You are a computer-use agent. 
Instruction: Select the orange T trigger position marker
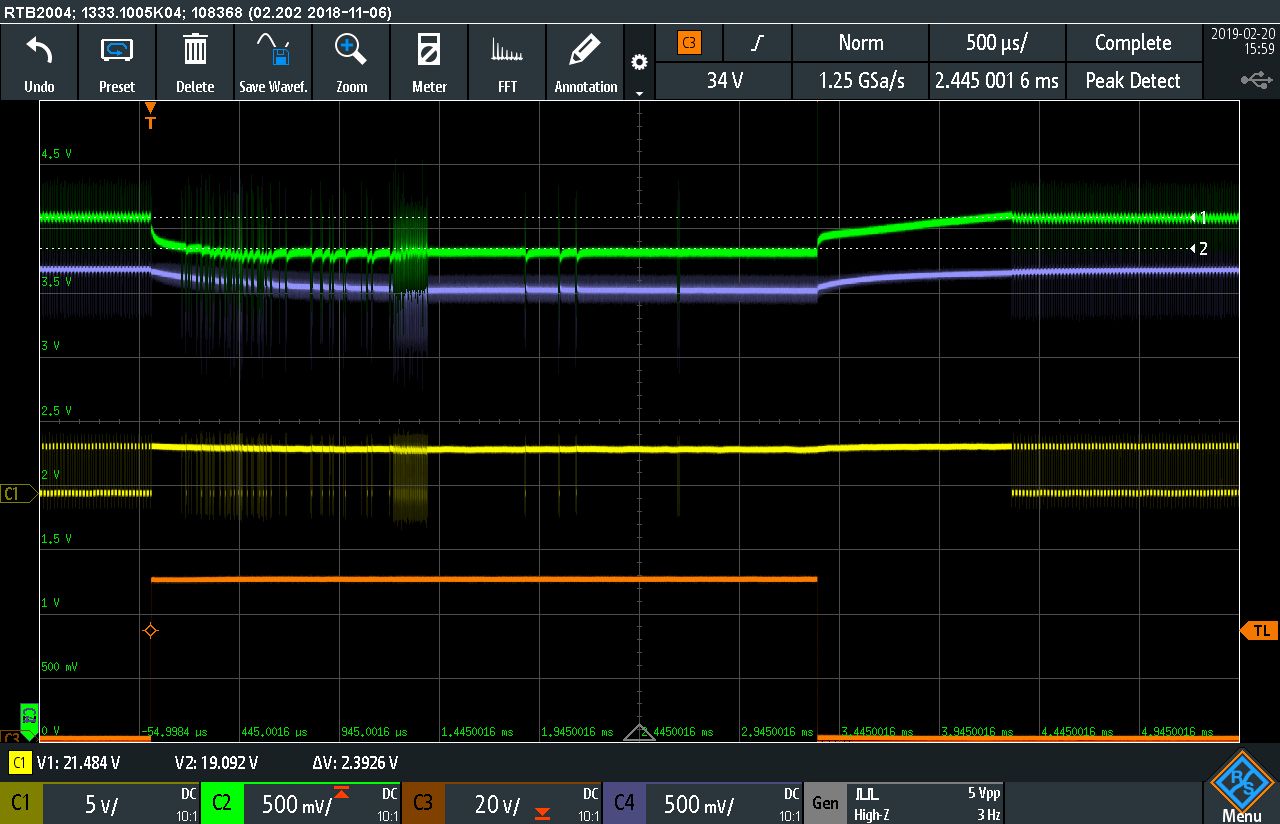150,116
